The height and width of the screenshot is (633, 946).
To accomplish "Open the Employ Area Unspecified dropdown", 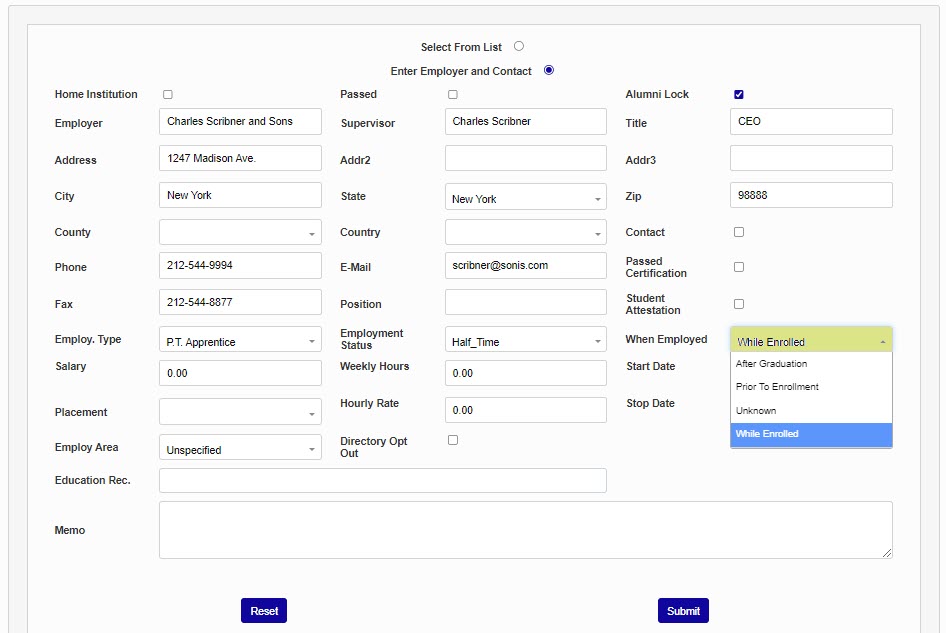I will coord(240,449).
